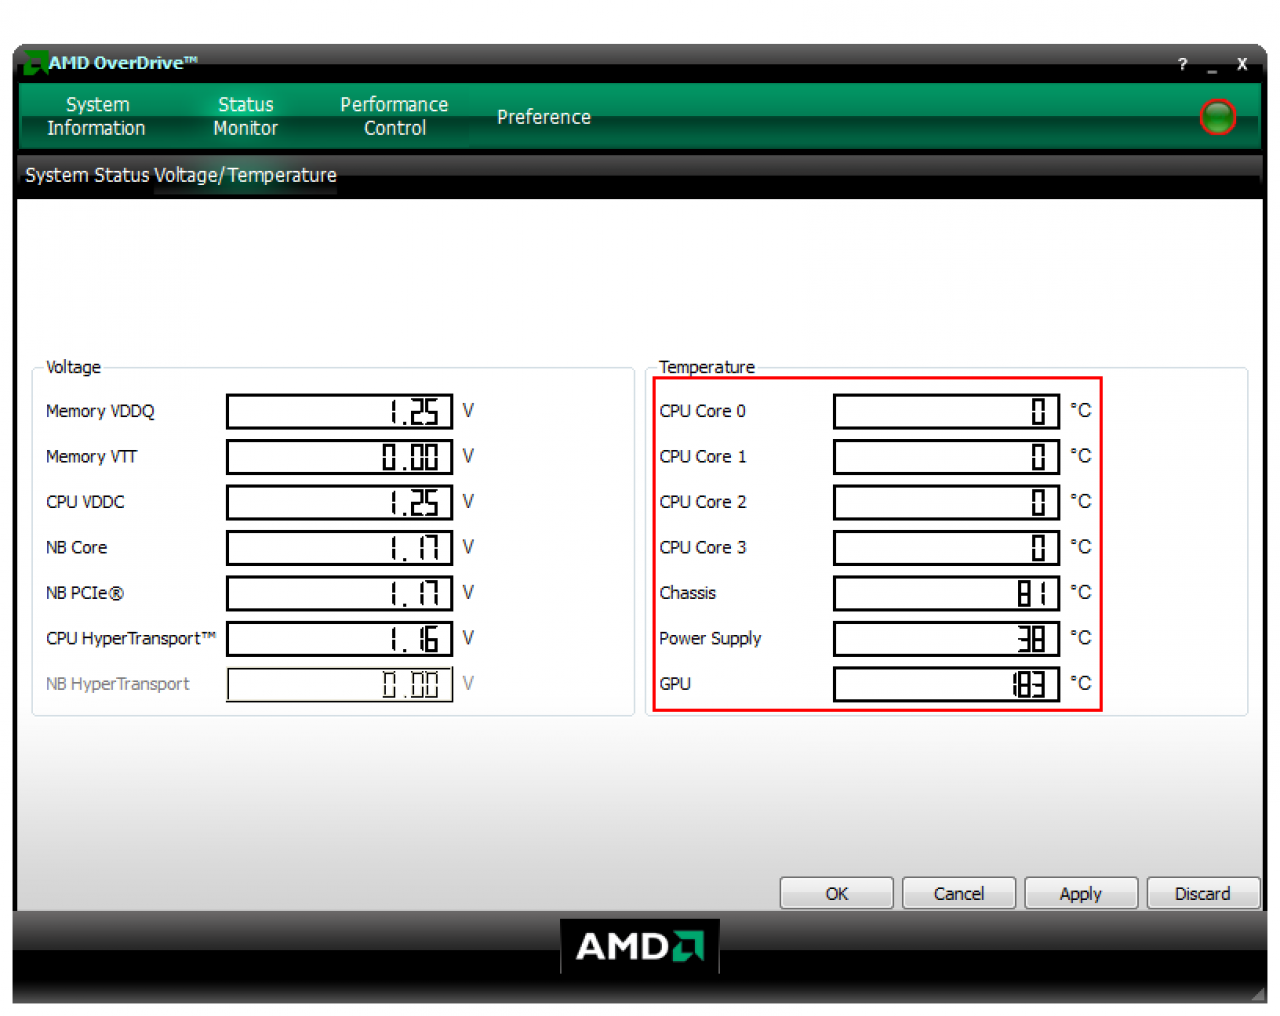Viewport: 1280px width, 1016px height.
Task: Open the Preference menu
Action: (544, 117)
